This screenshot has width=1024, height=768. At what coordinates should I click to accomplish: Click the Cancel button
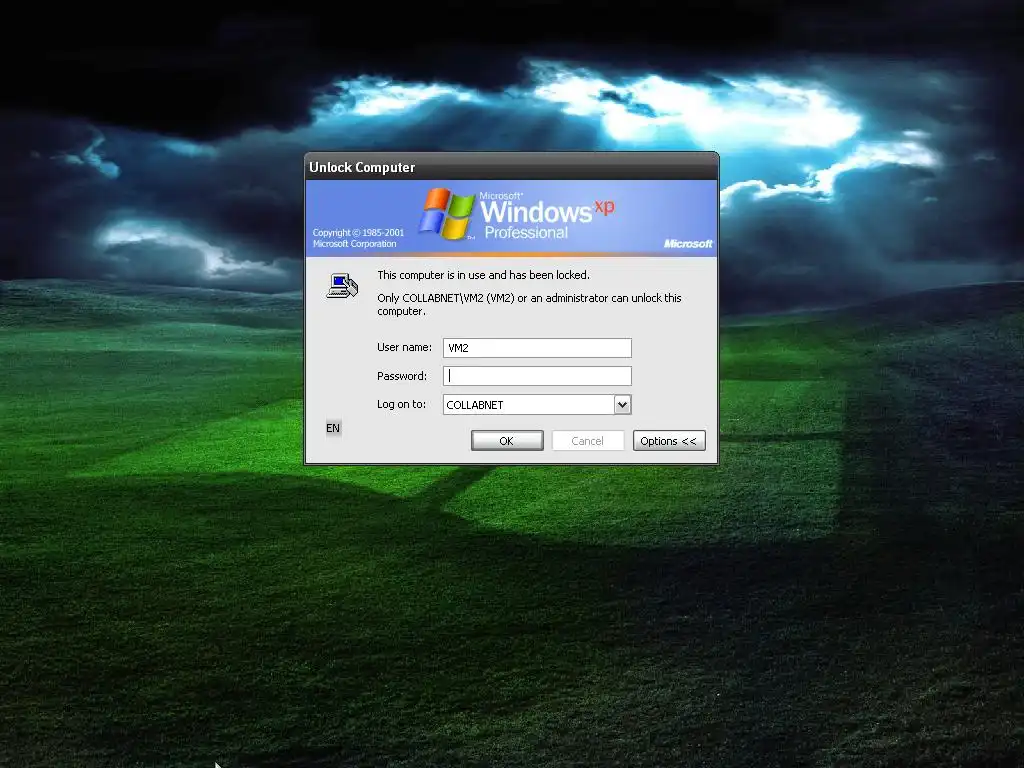click(x=587, y=441)
